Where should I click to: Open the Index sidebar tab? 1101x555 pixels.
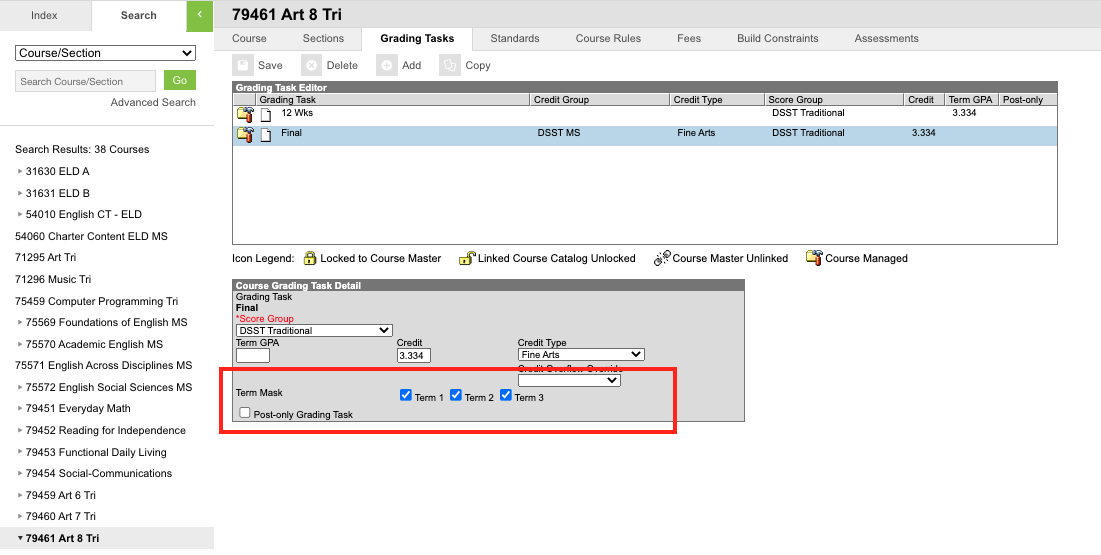click(x=44, y=15)
